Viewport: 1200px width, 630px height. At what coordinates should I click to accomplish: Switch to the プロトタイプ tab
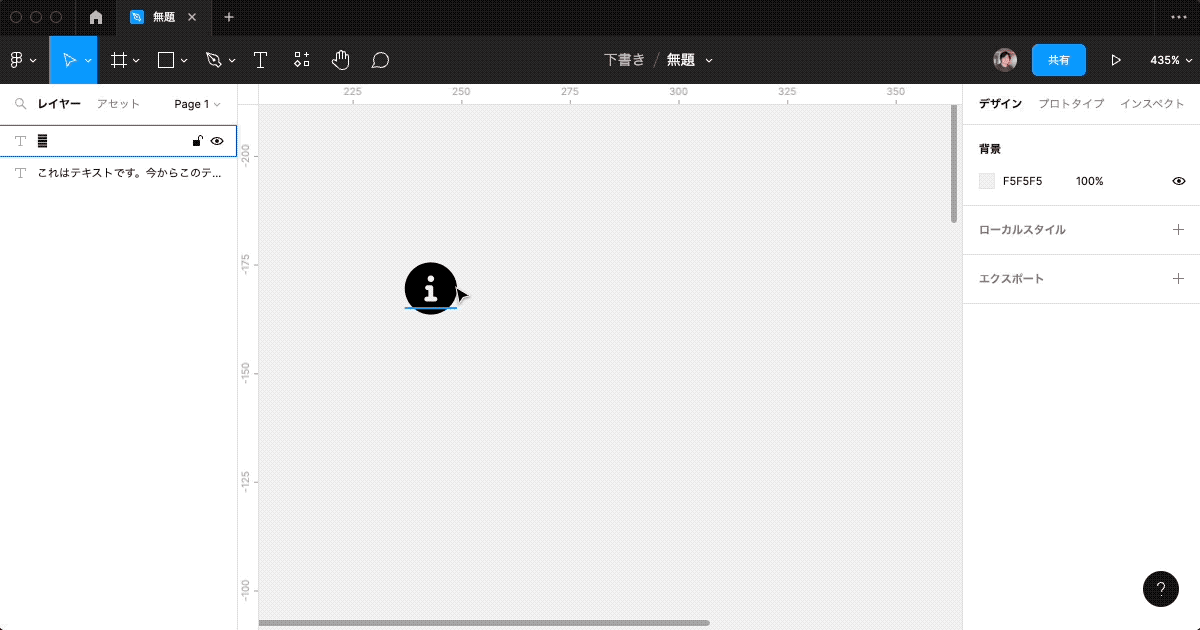click(x=1071, y=103)
